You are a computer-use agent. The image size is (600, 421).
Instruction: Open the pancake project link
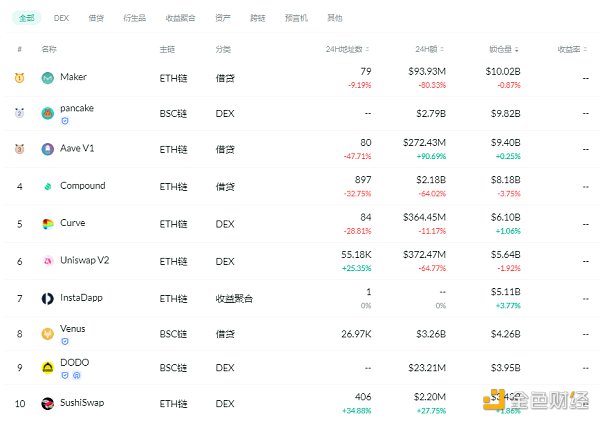pos(77,108)
